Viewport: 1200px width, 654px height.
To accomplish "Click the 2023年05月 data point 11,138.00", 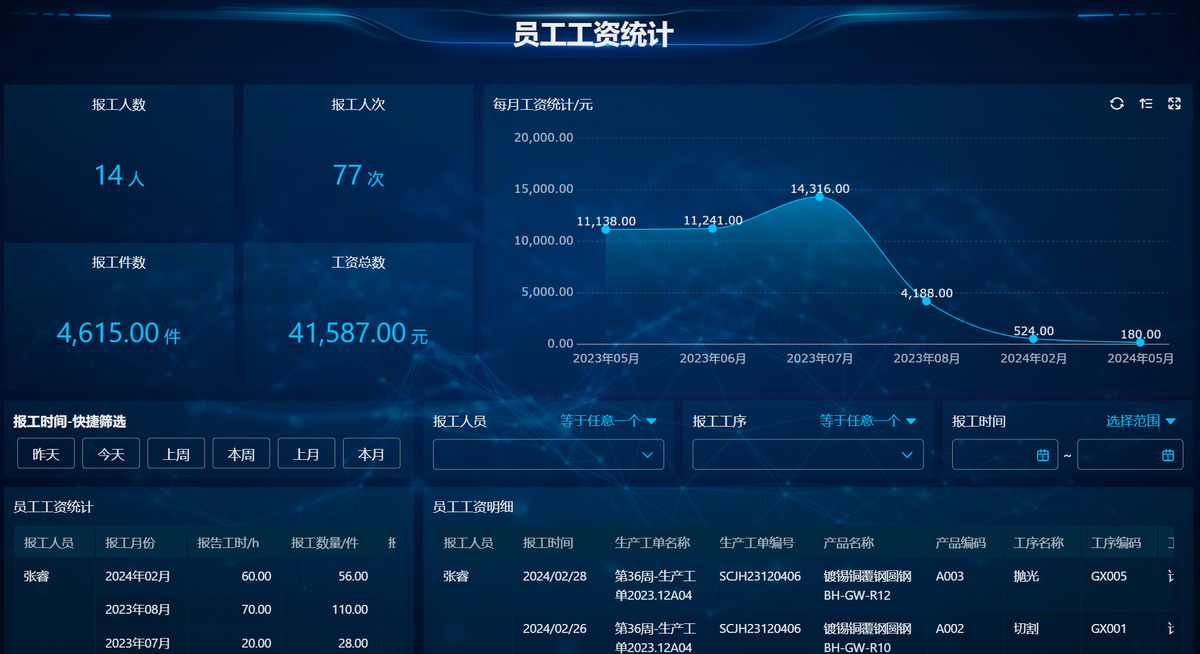I will pyautogui.click(x=605, y=229).
